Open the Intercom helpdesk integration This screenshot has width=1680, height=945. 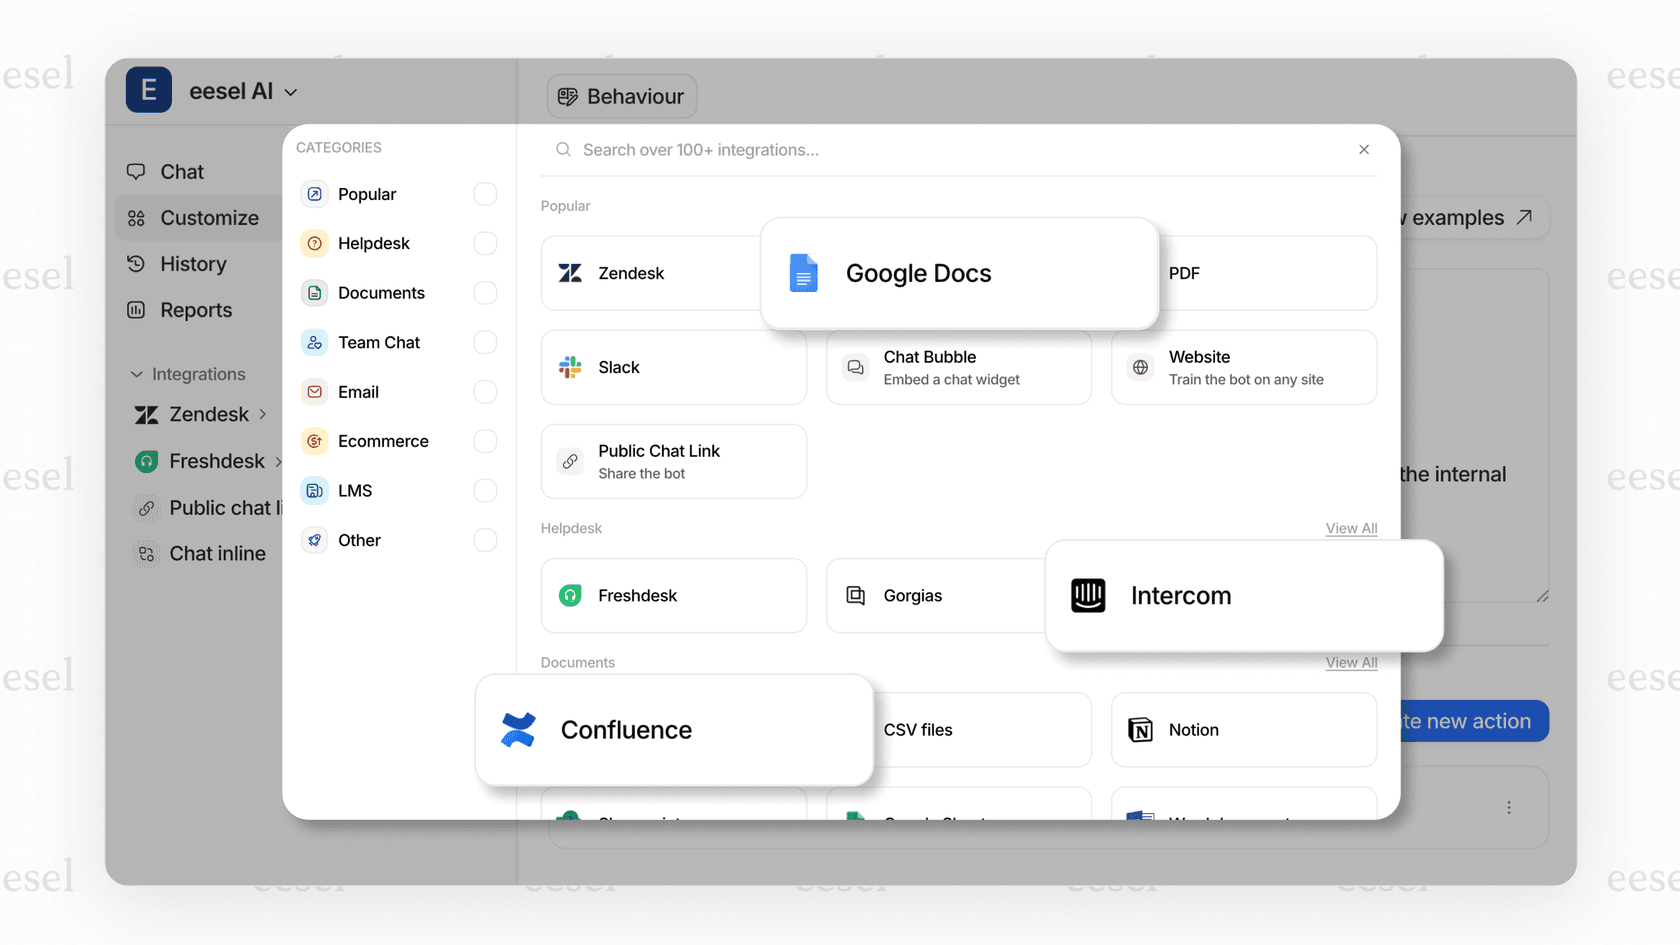coord(1180,595)
